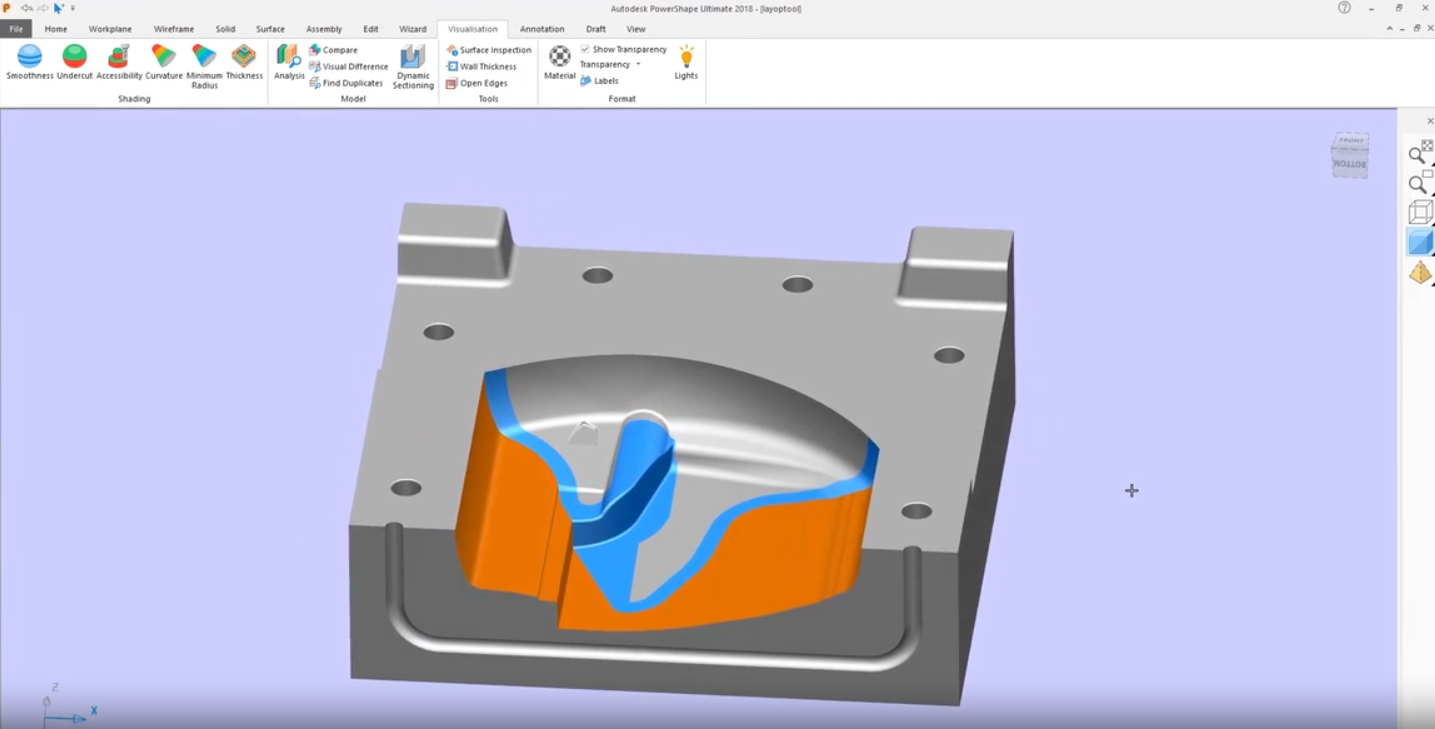1435x729 pixels.
Task: Launch the Dynamic Sectioning tool
Action: pyautogui.click(x=413, y=66)
